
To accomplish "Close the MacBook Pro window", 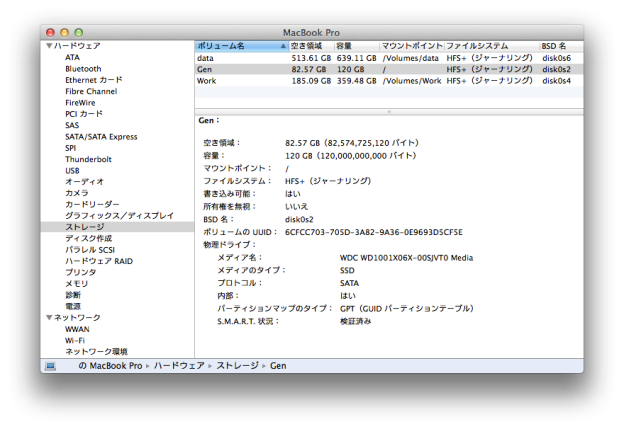I will (51, 33).
